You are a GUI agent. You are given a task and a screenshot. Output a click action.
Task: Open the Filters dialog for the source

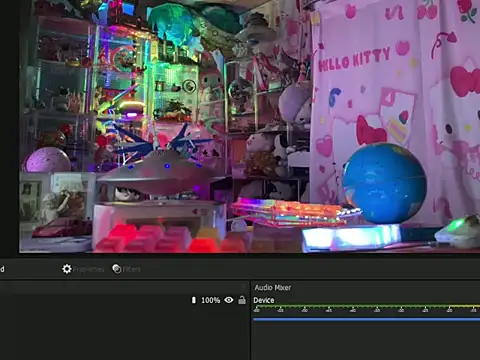pos(126,269)
